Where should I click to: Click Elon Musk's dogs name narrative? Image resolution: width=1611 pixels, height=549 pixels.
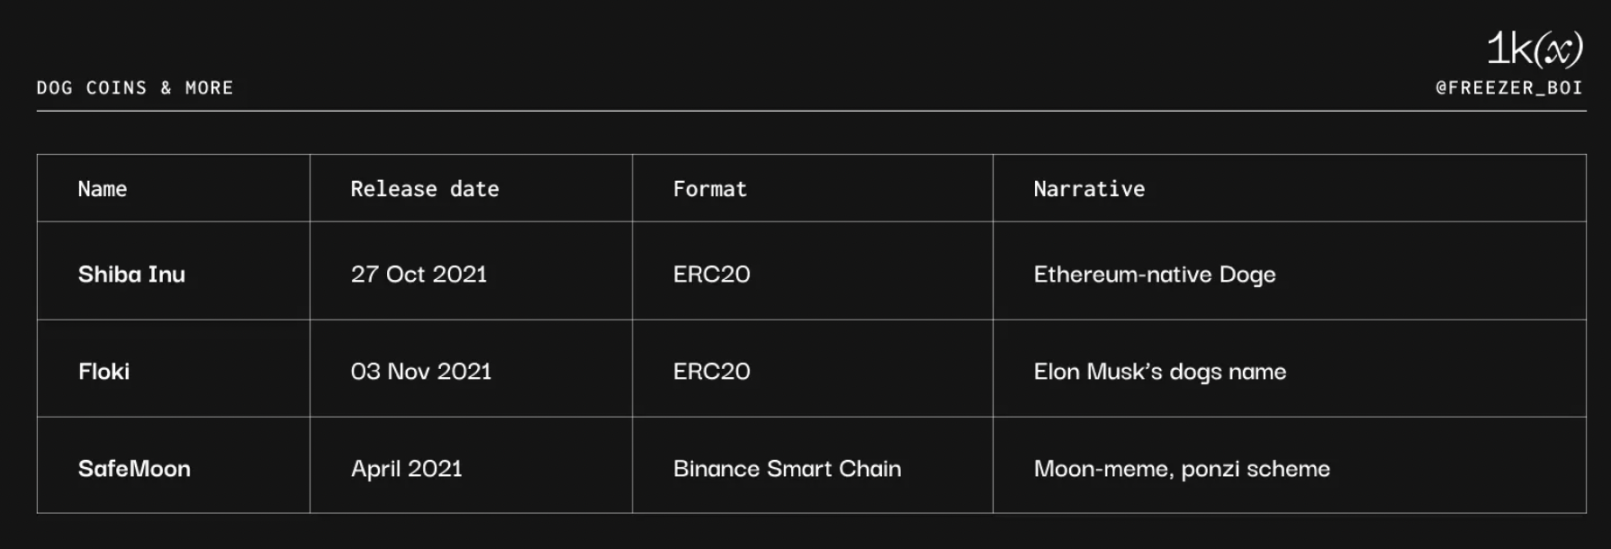tap(1160, 371)
